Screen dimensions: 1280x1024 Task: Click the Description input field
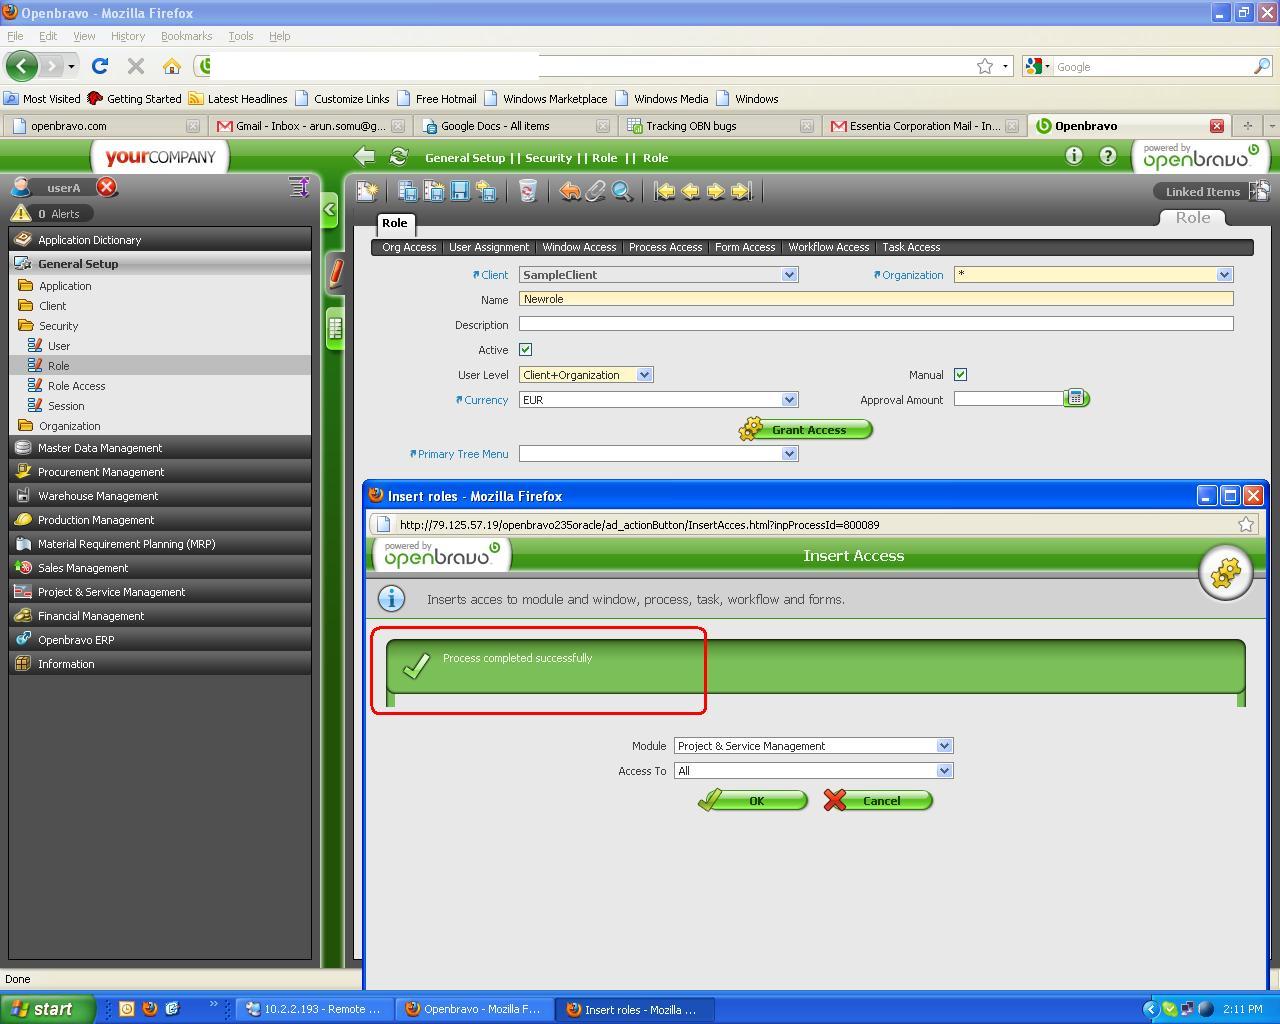[875, 324]
